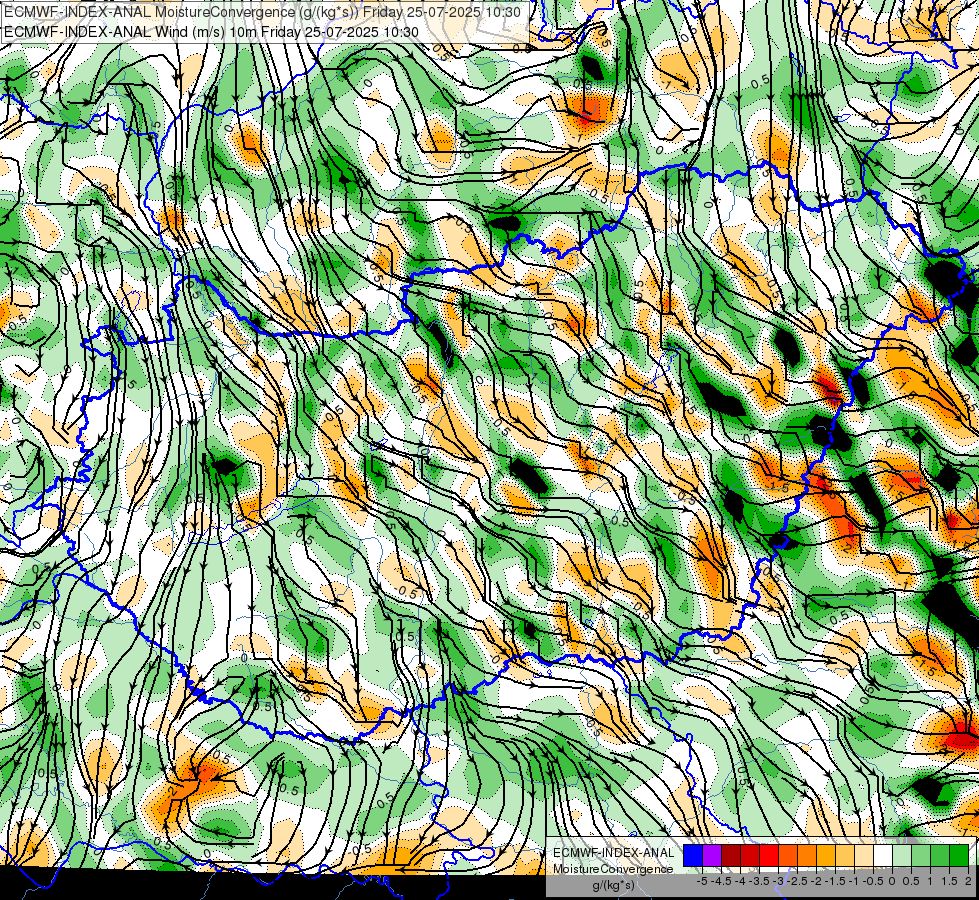Select the palest green swatch between 0 and 0.5
The width and height of the screenshot is (979, 900).
coord(902,856)
